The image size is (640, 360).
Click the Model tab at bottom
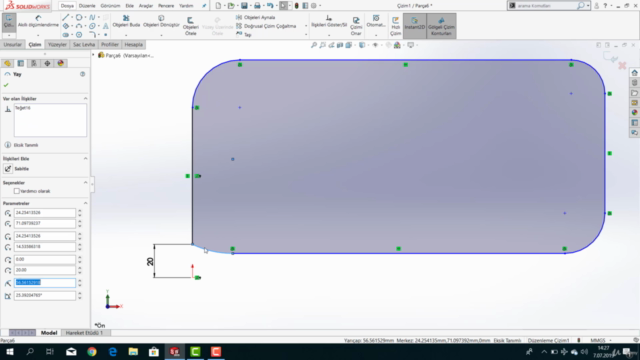click(49, 333)
